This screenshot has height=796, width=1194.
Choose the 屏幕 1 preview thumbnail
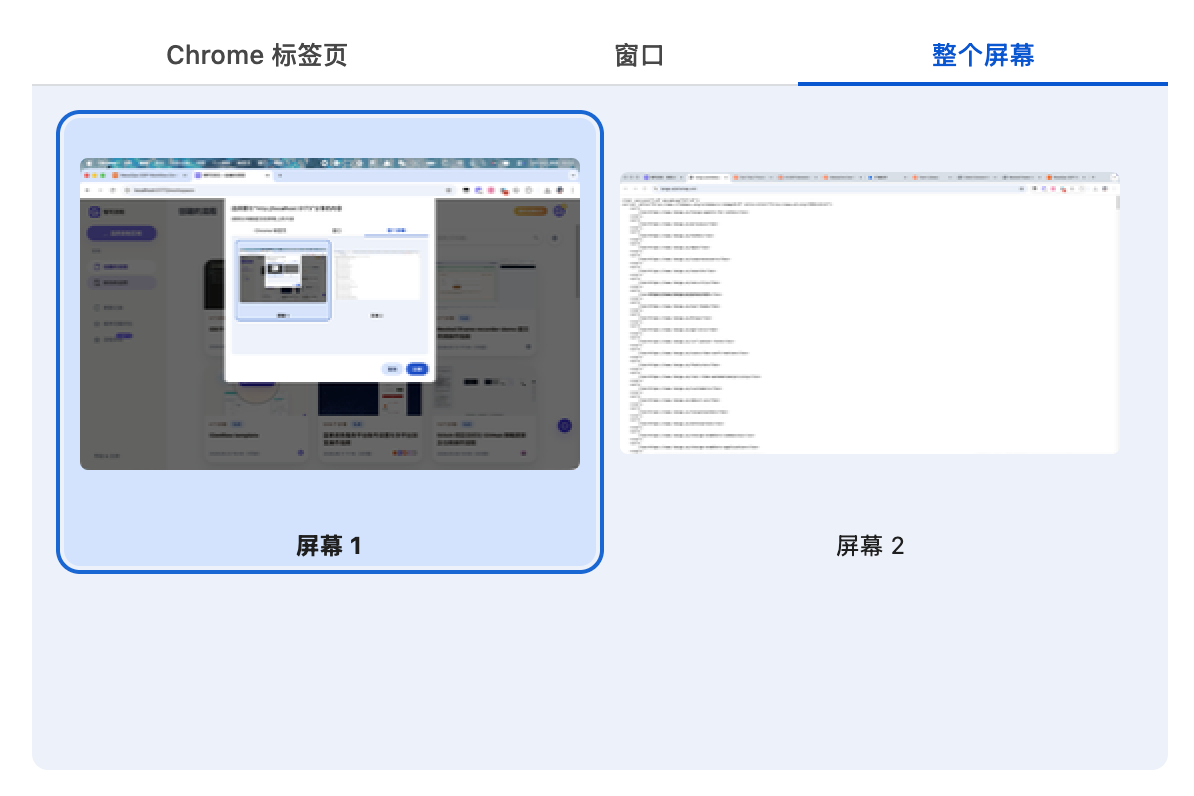pyautogui.click(x=330, y=314)
